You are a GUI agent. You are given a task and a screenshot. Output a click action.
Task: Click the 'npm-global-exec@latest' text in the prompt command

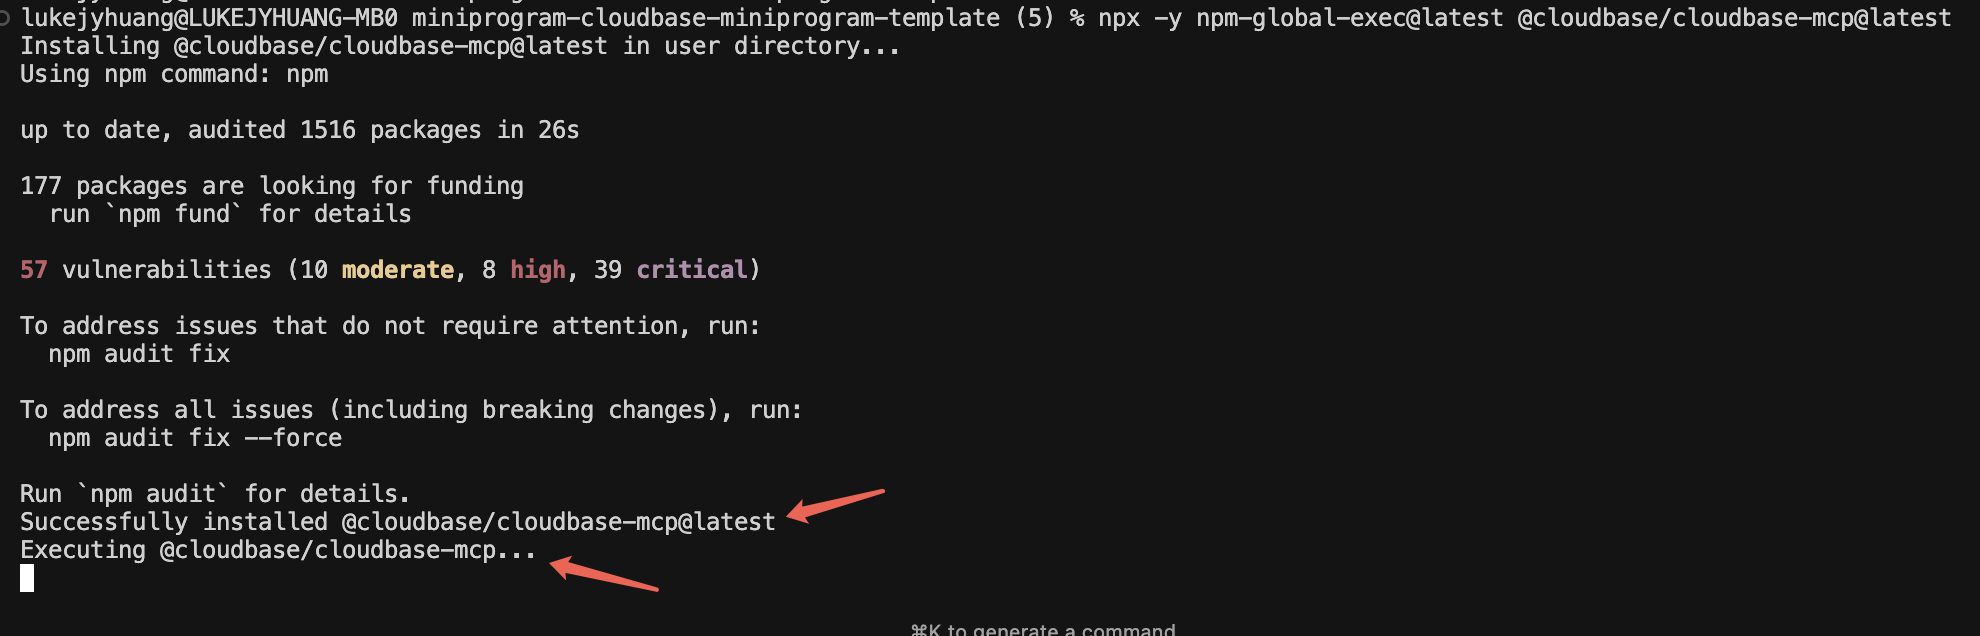point(1349,18)
